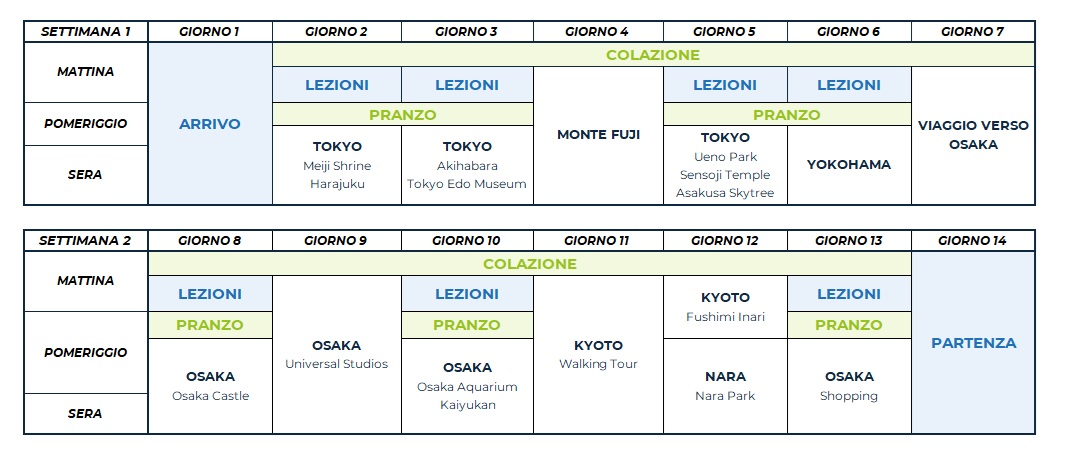Viewport: 1075px width, 456px height.
Task: Click the ARRIVO cell on day 1
Action: [x=210, y=124]
